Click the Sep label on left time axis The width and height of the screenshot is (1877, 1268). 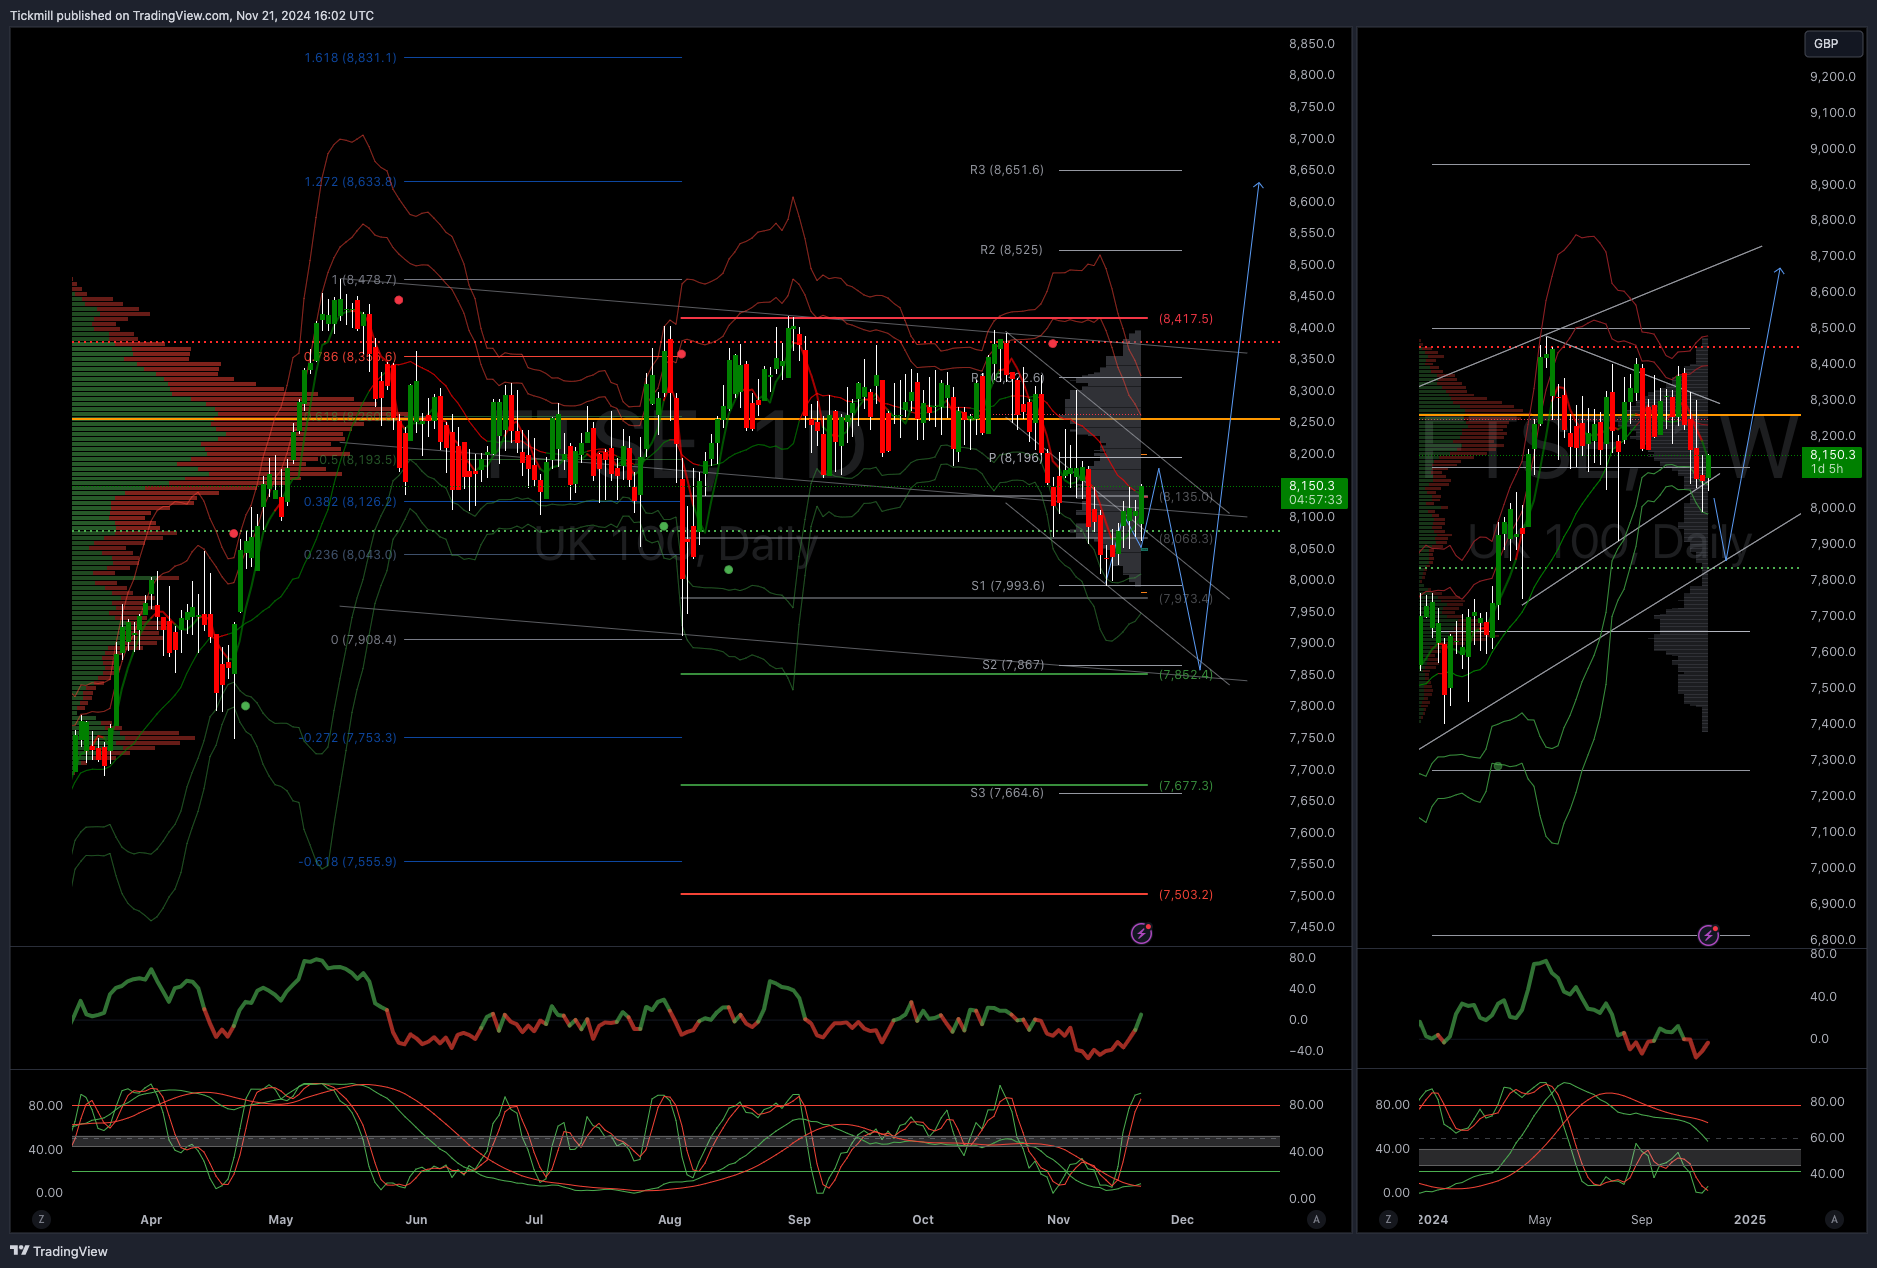coord(799,1219)
